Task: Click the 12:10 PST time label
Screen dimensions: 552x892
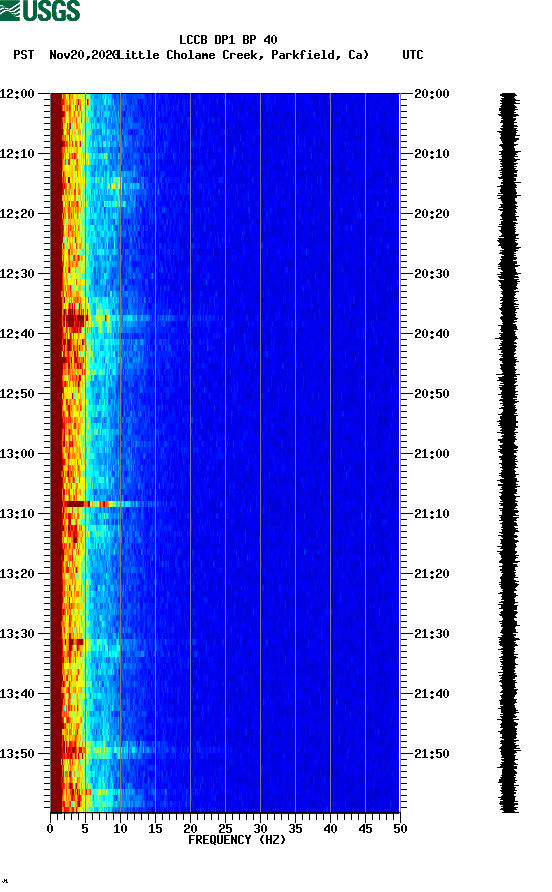Action: 18,154
